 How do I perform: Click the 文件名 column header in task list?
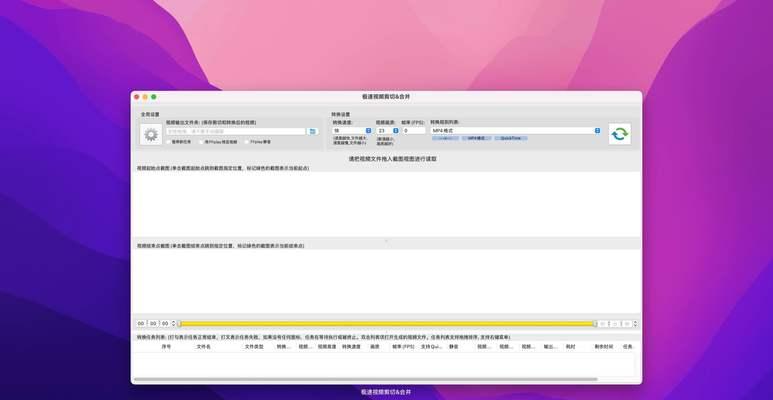pyautogui.click(x=204, y=347)
